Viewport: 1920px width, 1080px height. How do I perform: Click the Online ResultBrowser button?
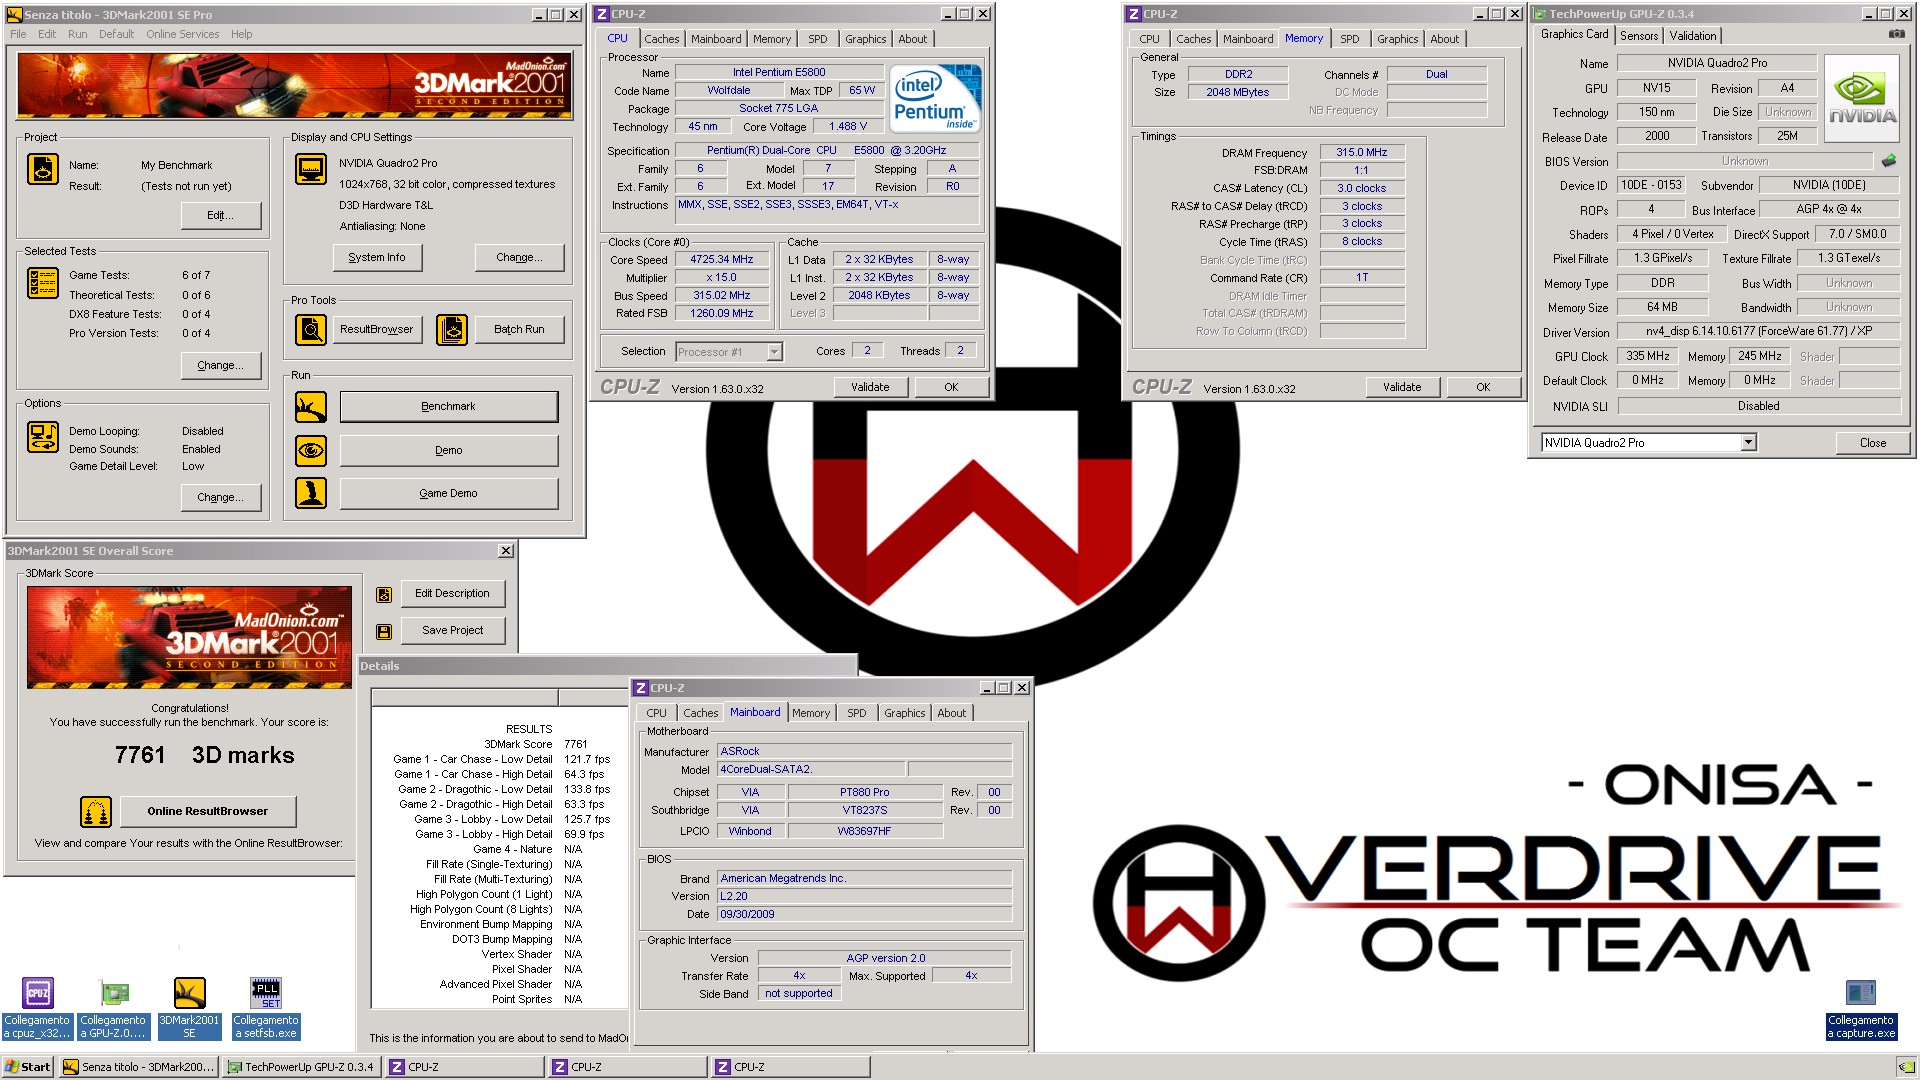click(208, 811)
